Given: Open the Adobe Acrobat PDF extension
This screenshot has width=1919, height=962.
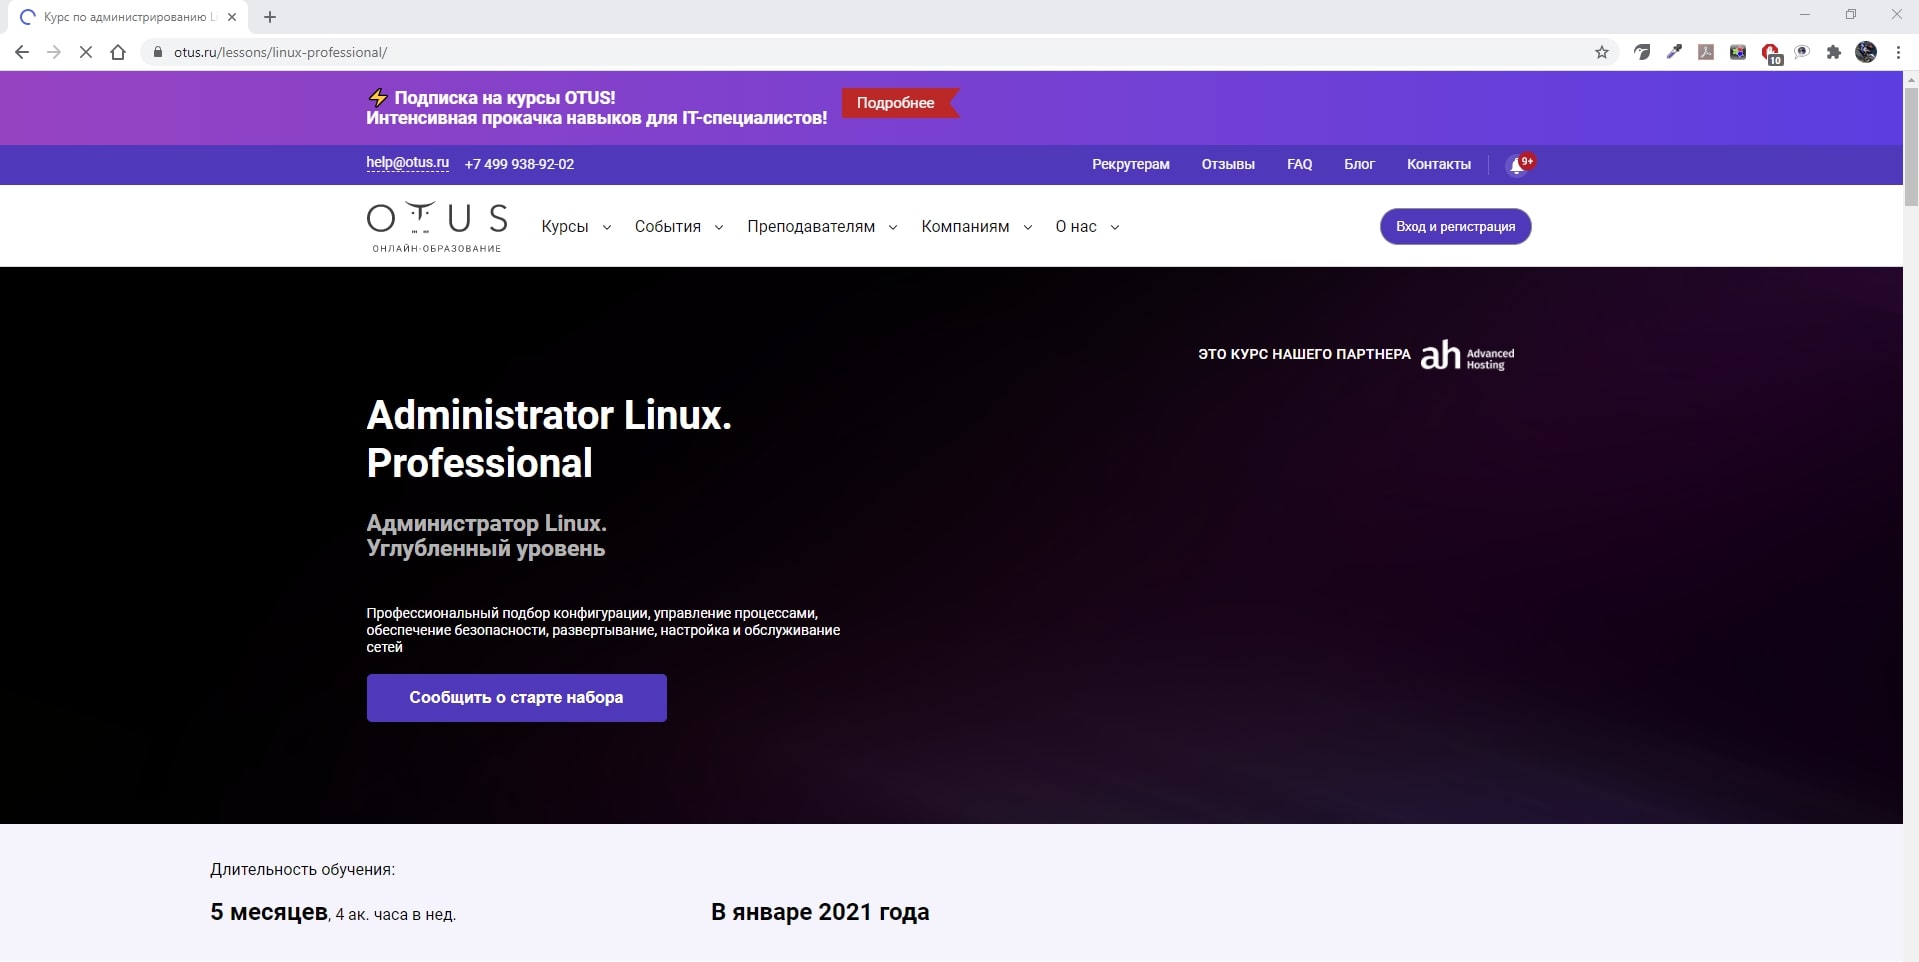Looking at the screenshot, I should click(1706, 52).
